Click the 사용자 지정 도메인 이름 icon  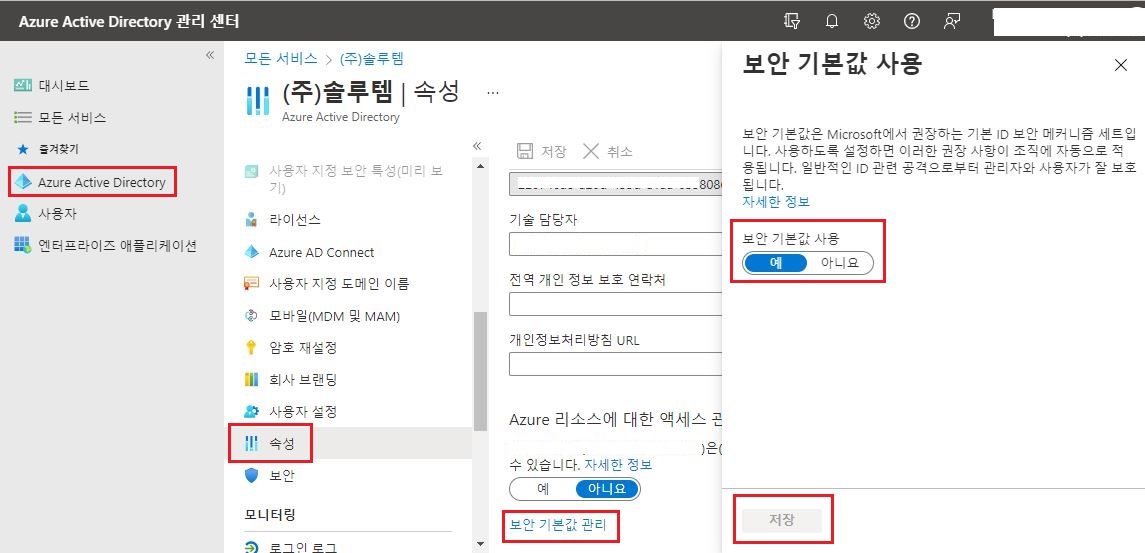(x=251, y=283)
